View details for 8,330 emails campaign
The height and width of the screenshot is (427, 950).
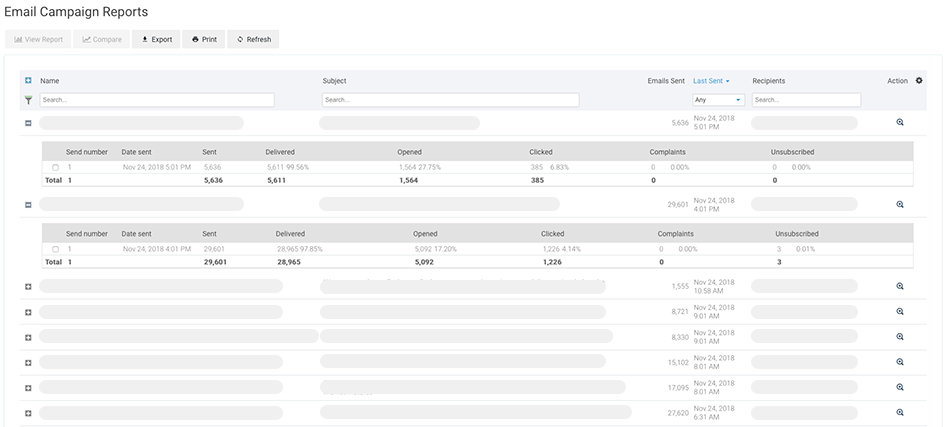point(900,337)
